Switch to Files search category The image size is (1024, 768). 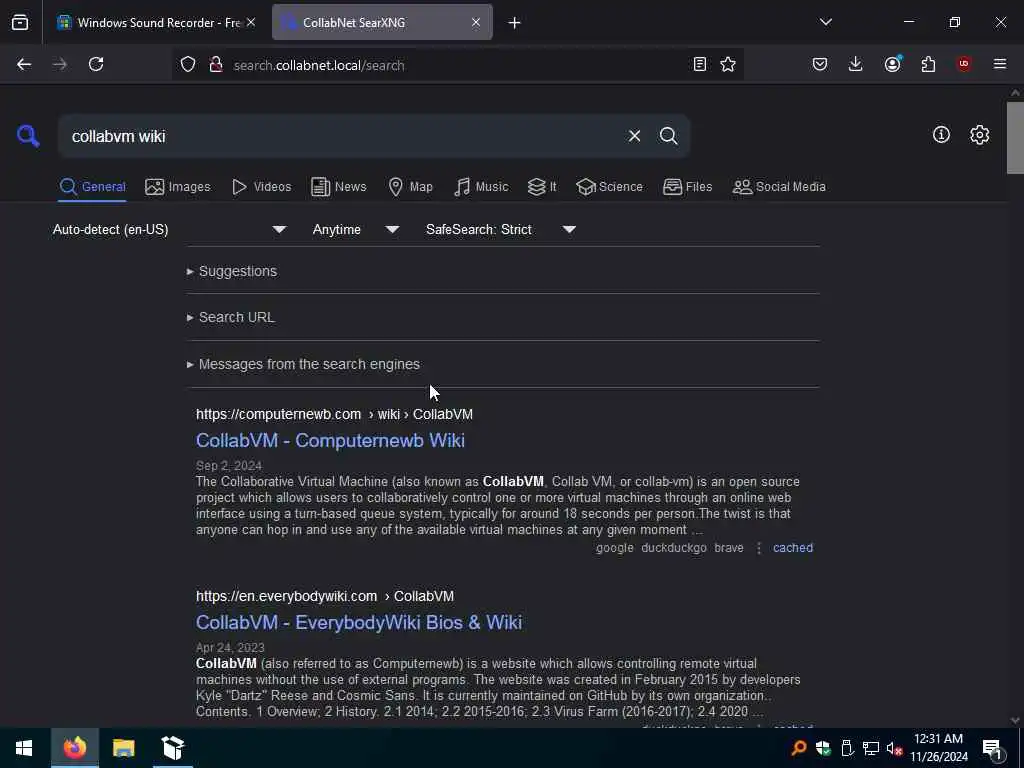coord(687,187)
